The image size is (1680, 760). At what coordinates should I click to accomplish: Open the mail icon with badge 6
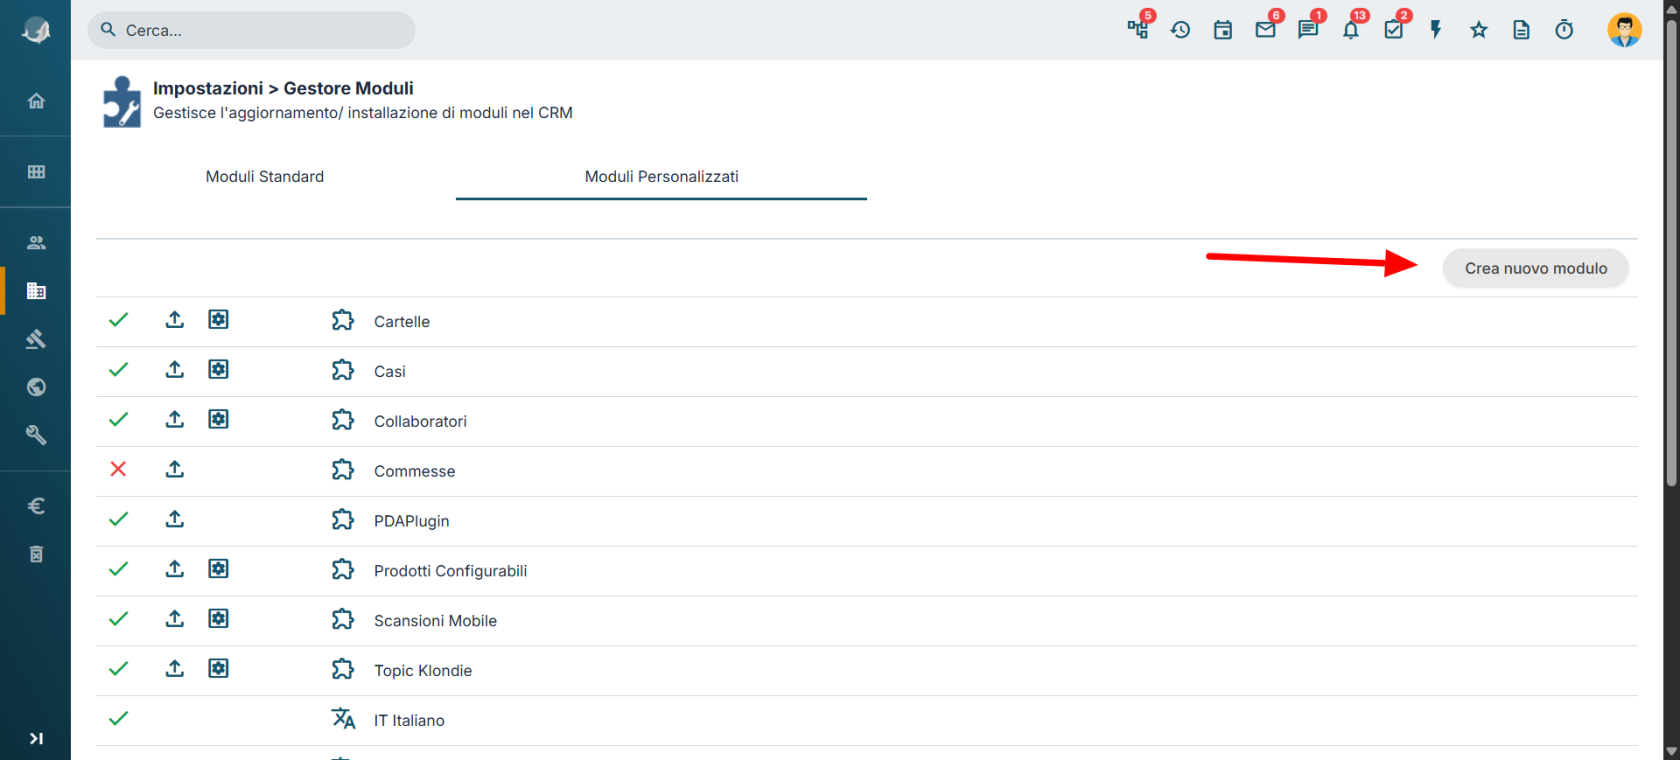click(x=1266, y=30)
